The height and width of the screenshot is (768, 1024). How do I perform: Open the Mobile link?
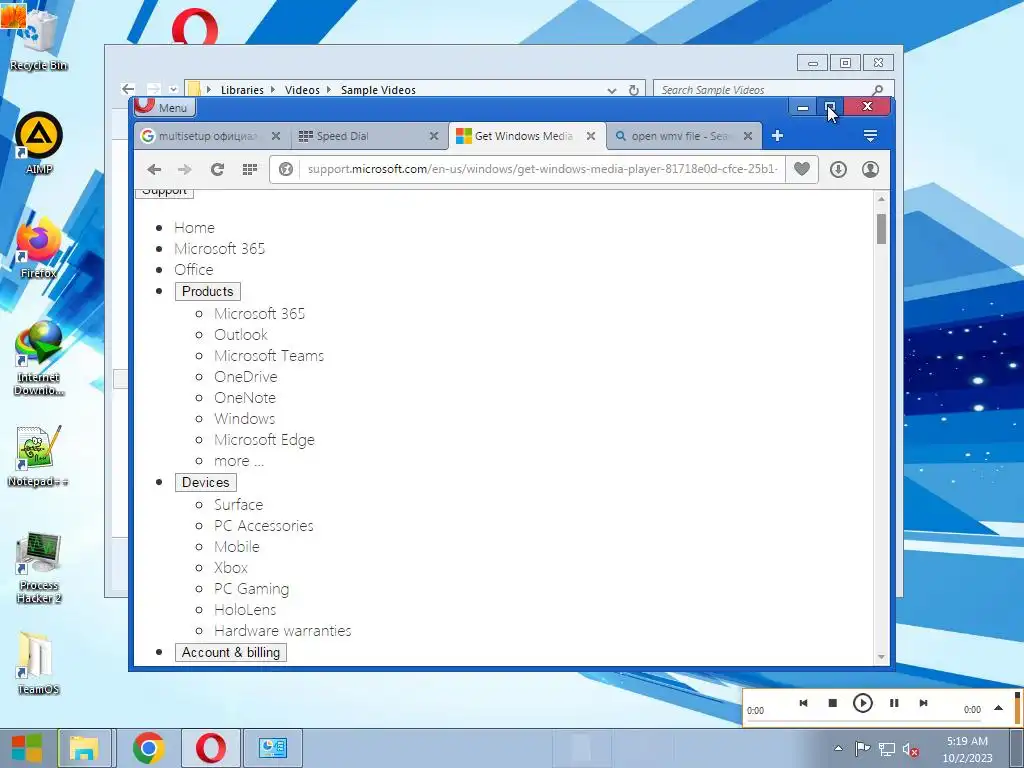(x=236, y=547)
